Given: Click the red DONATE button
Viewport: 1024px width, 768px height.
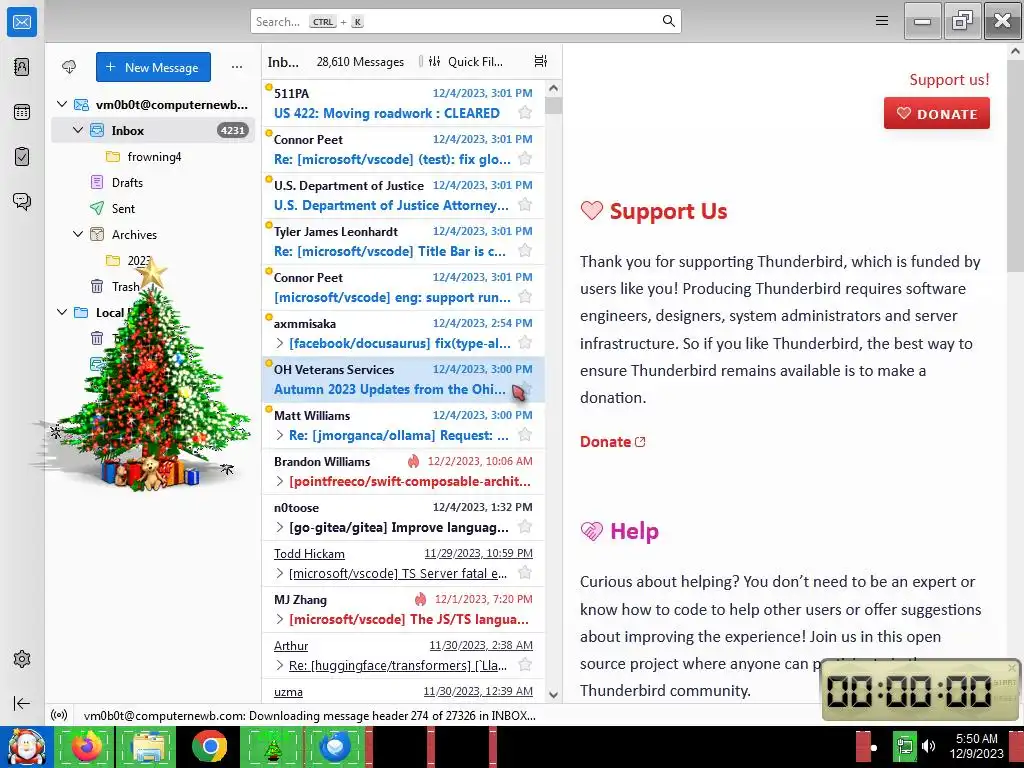Looking at the screenshot, I should coord(936,114).
